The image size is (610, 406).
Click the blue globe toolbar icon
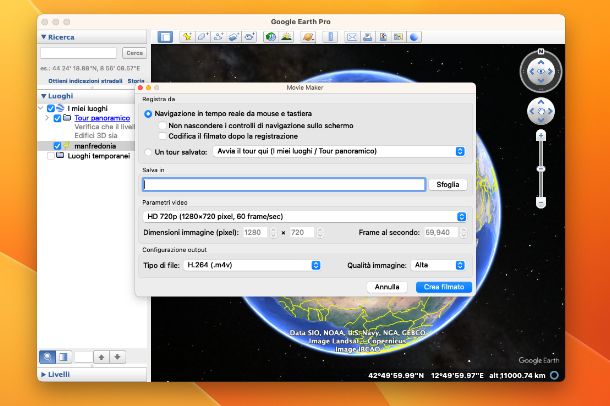pos(414,37)
